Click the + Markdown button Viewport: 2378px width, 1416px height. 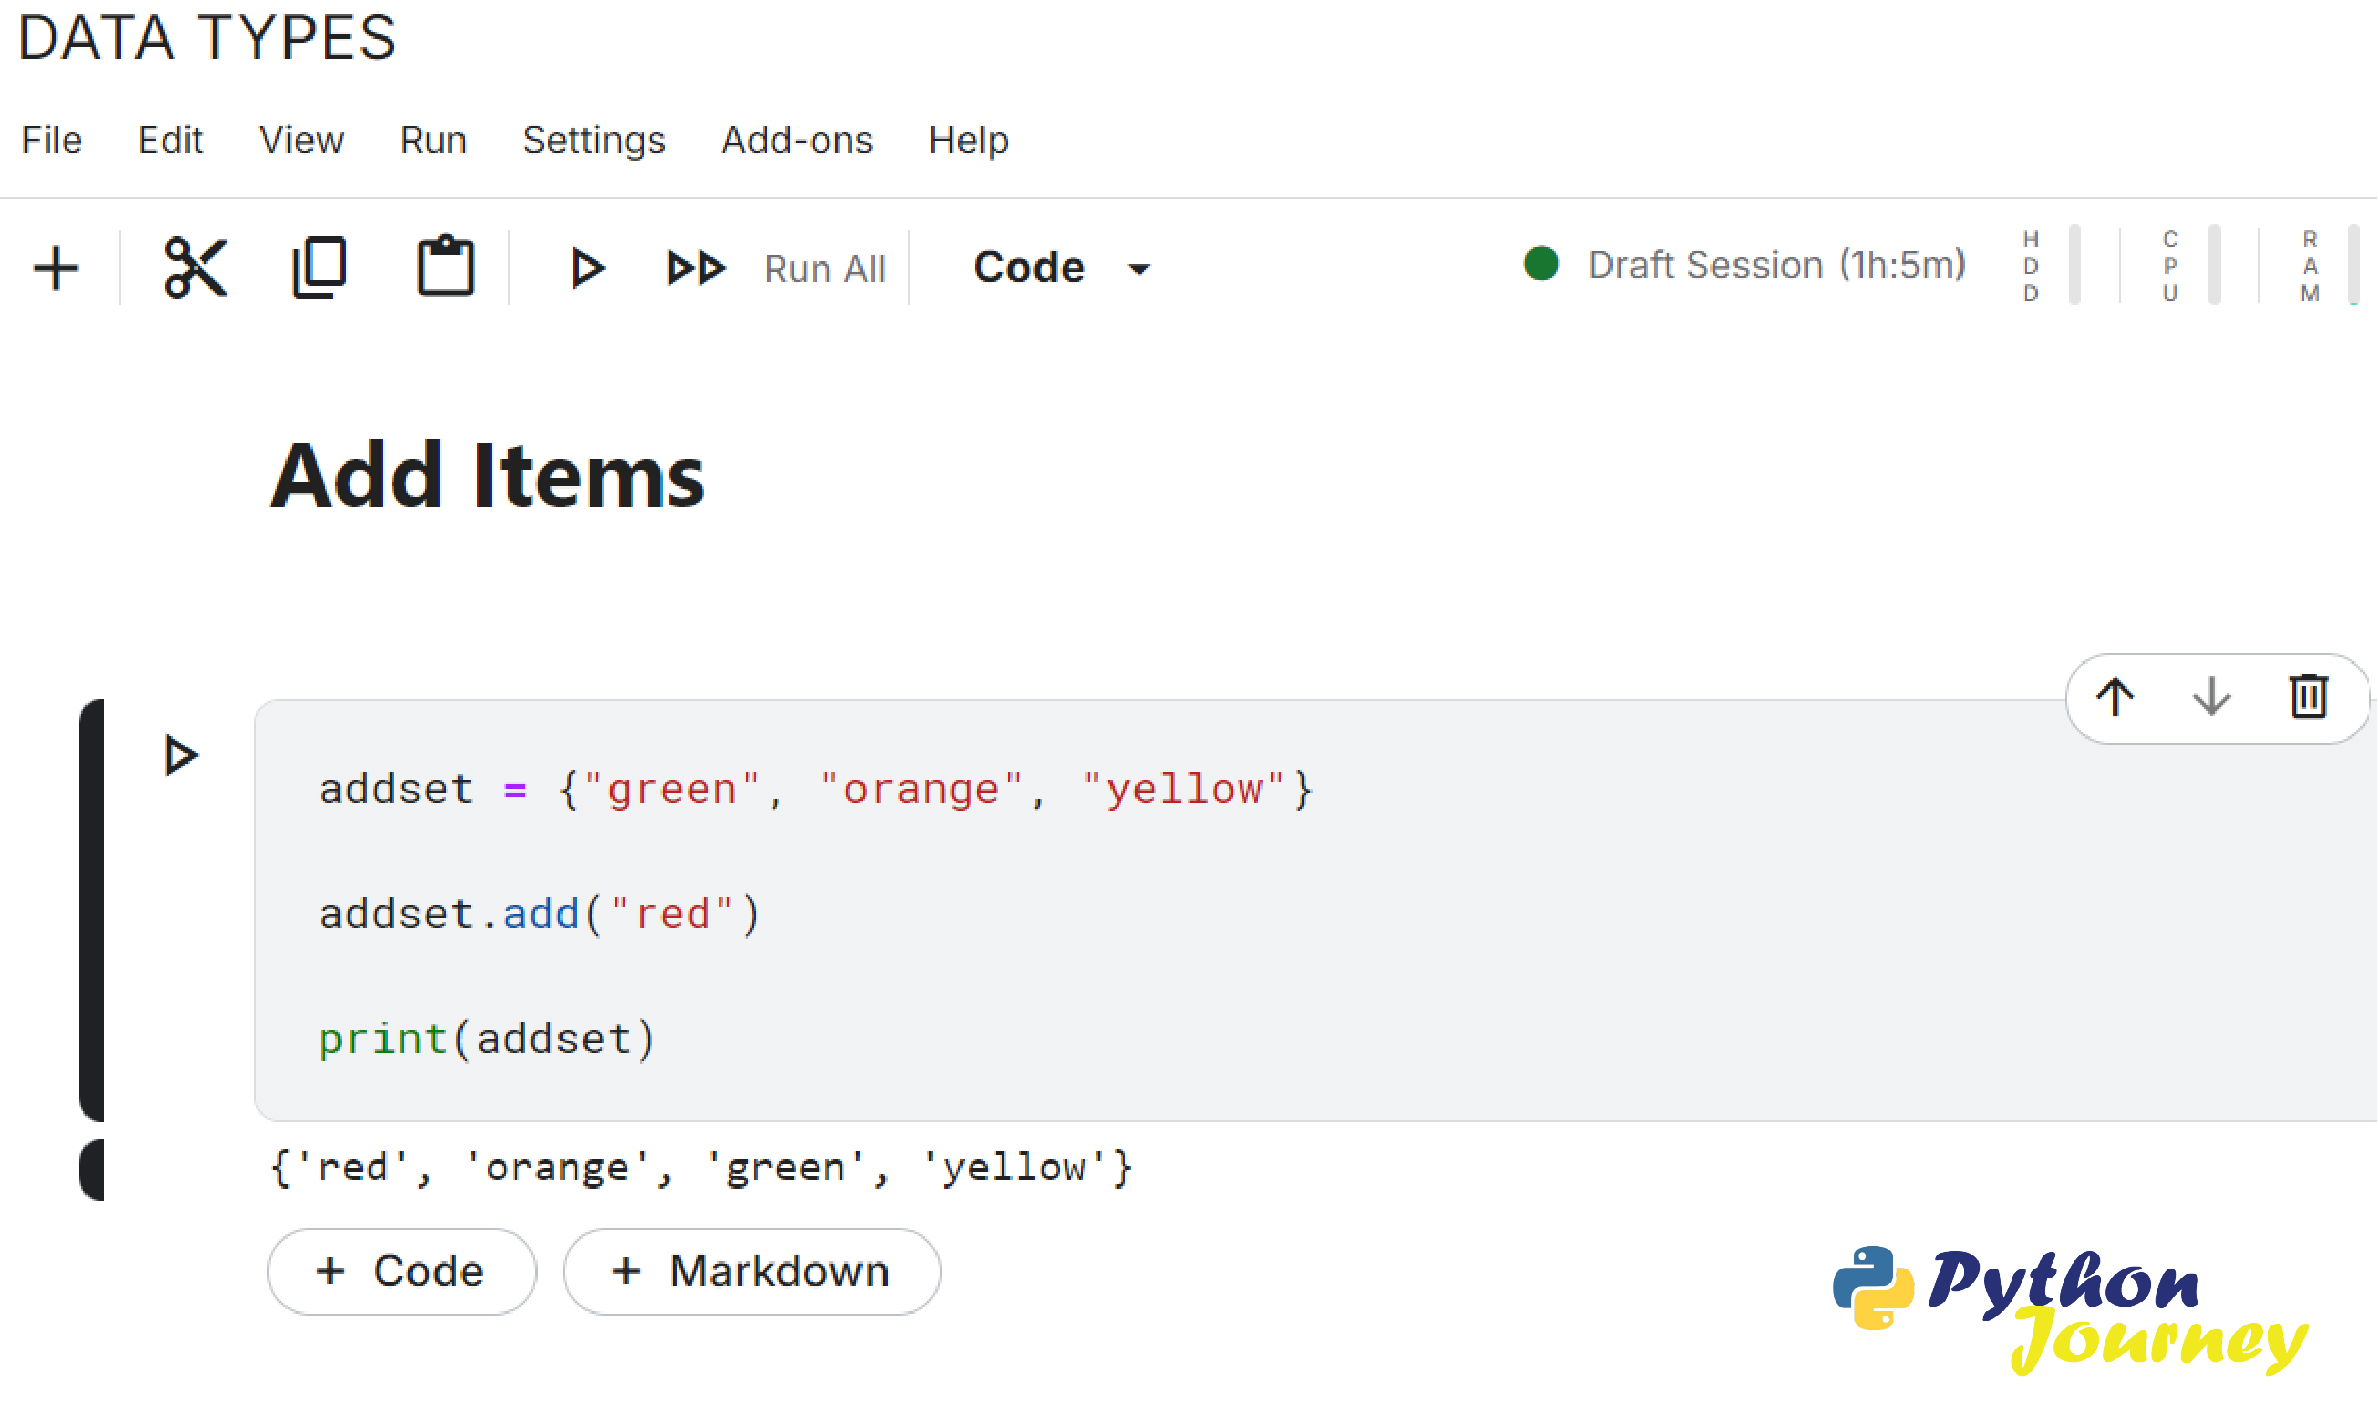751,1271
